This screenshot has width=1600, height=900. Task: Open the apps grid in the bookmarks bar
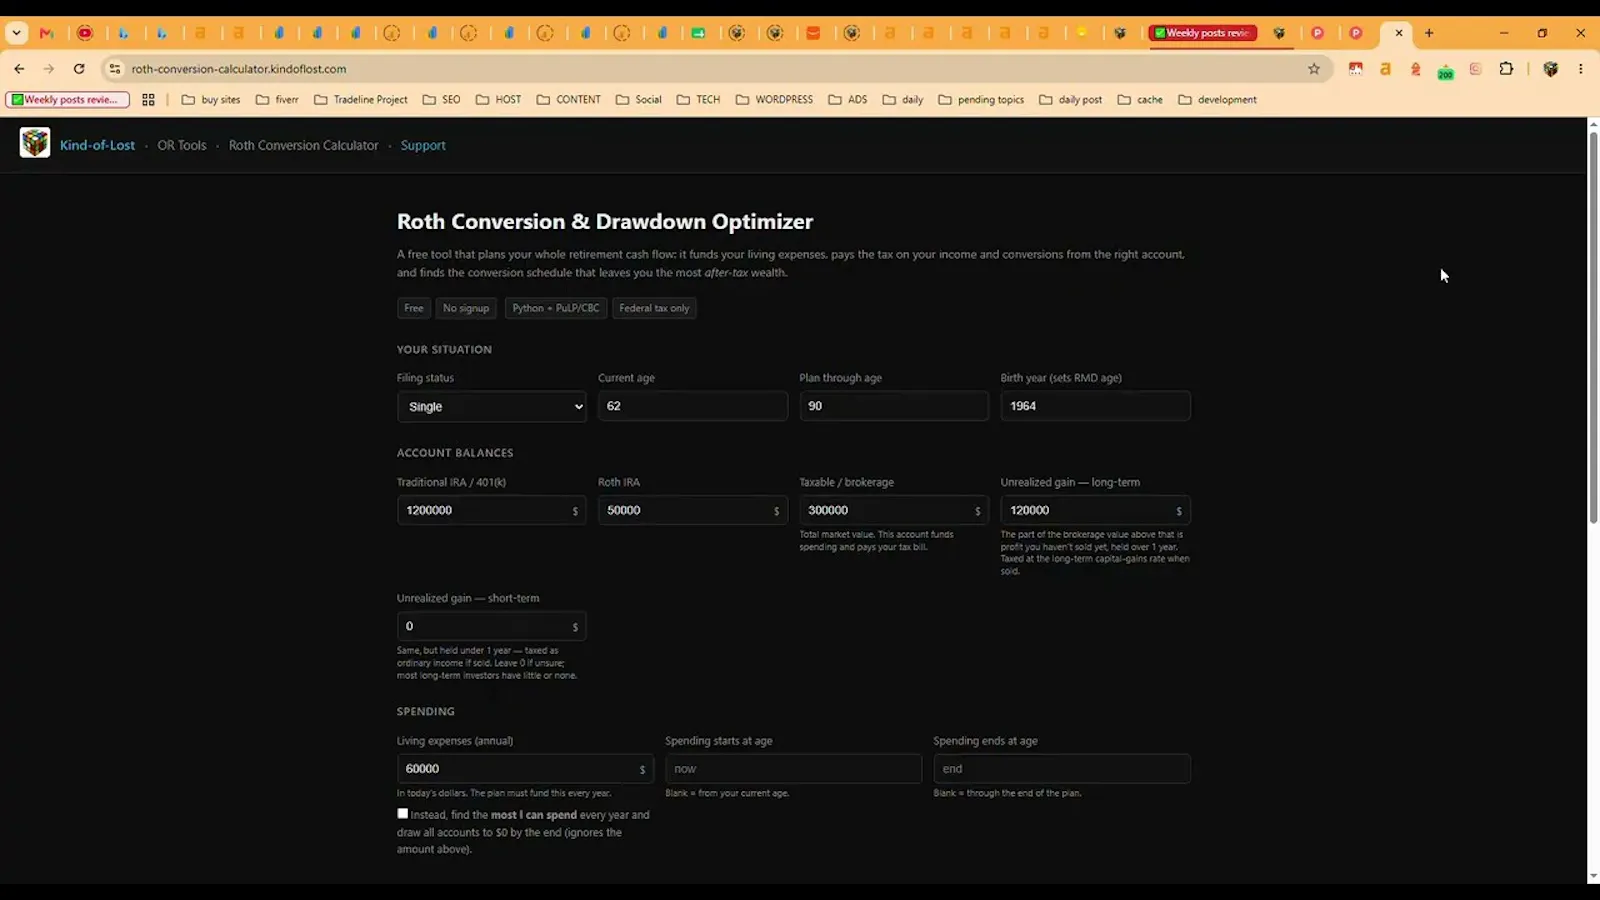pos(148,100)
